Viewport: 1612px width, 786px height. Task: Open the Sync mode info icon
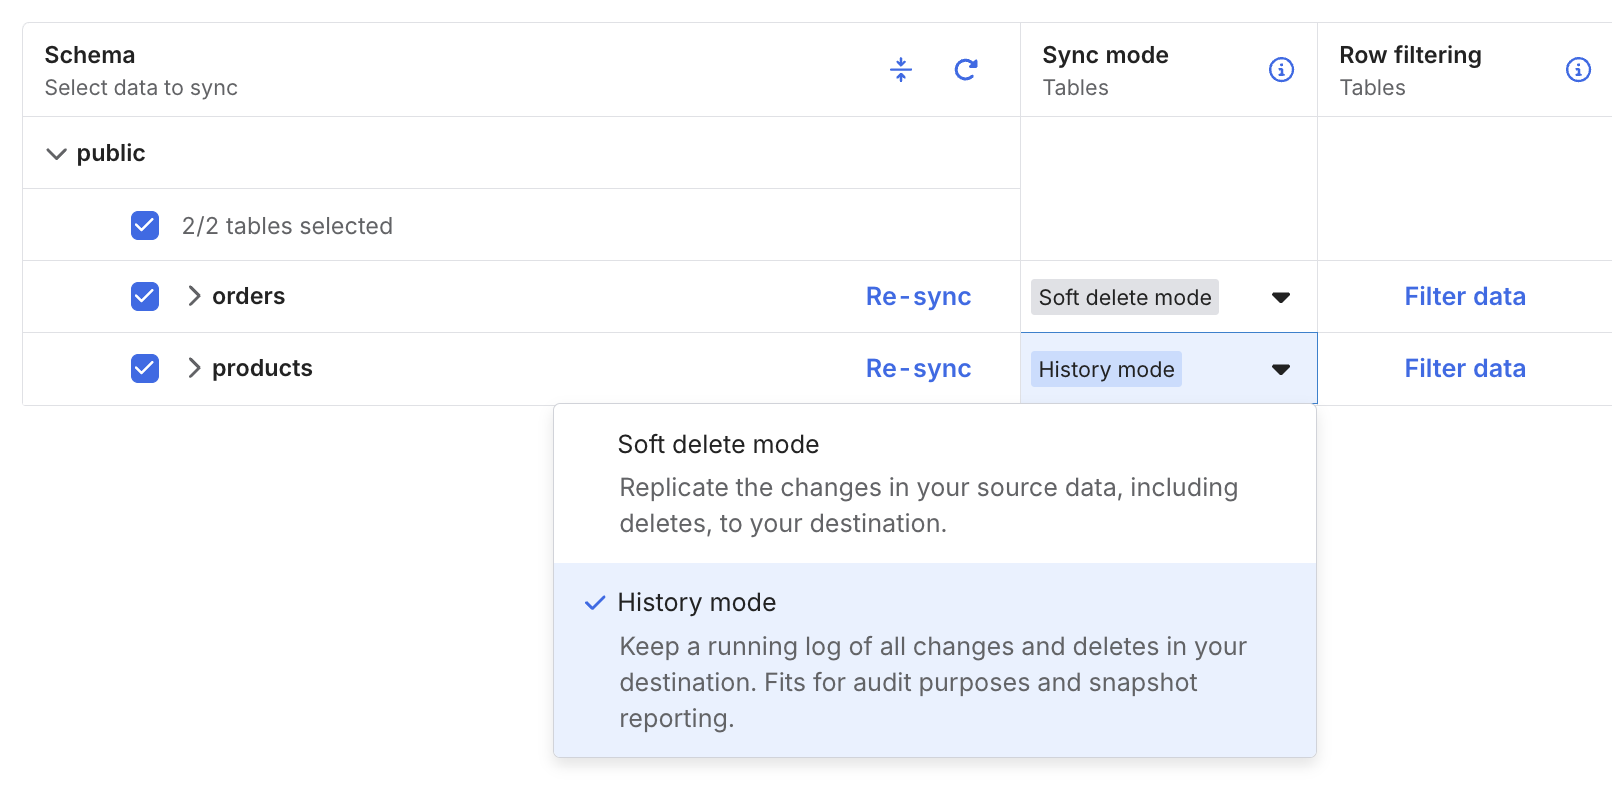[1281, 69]
